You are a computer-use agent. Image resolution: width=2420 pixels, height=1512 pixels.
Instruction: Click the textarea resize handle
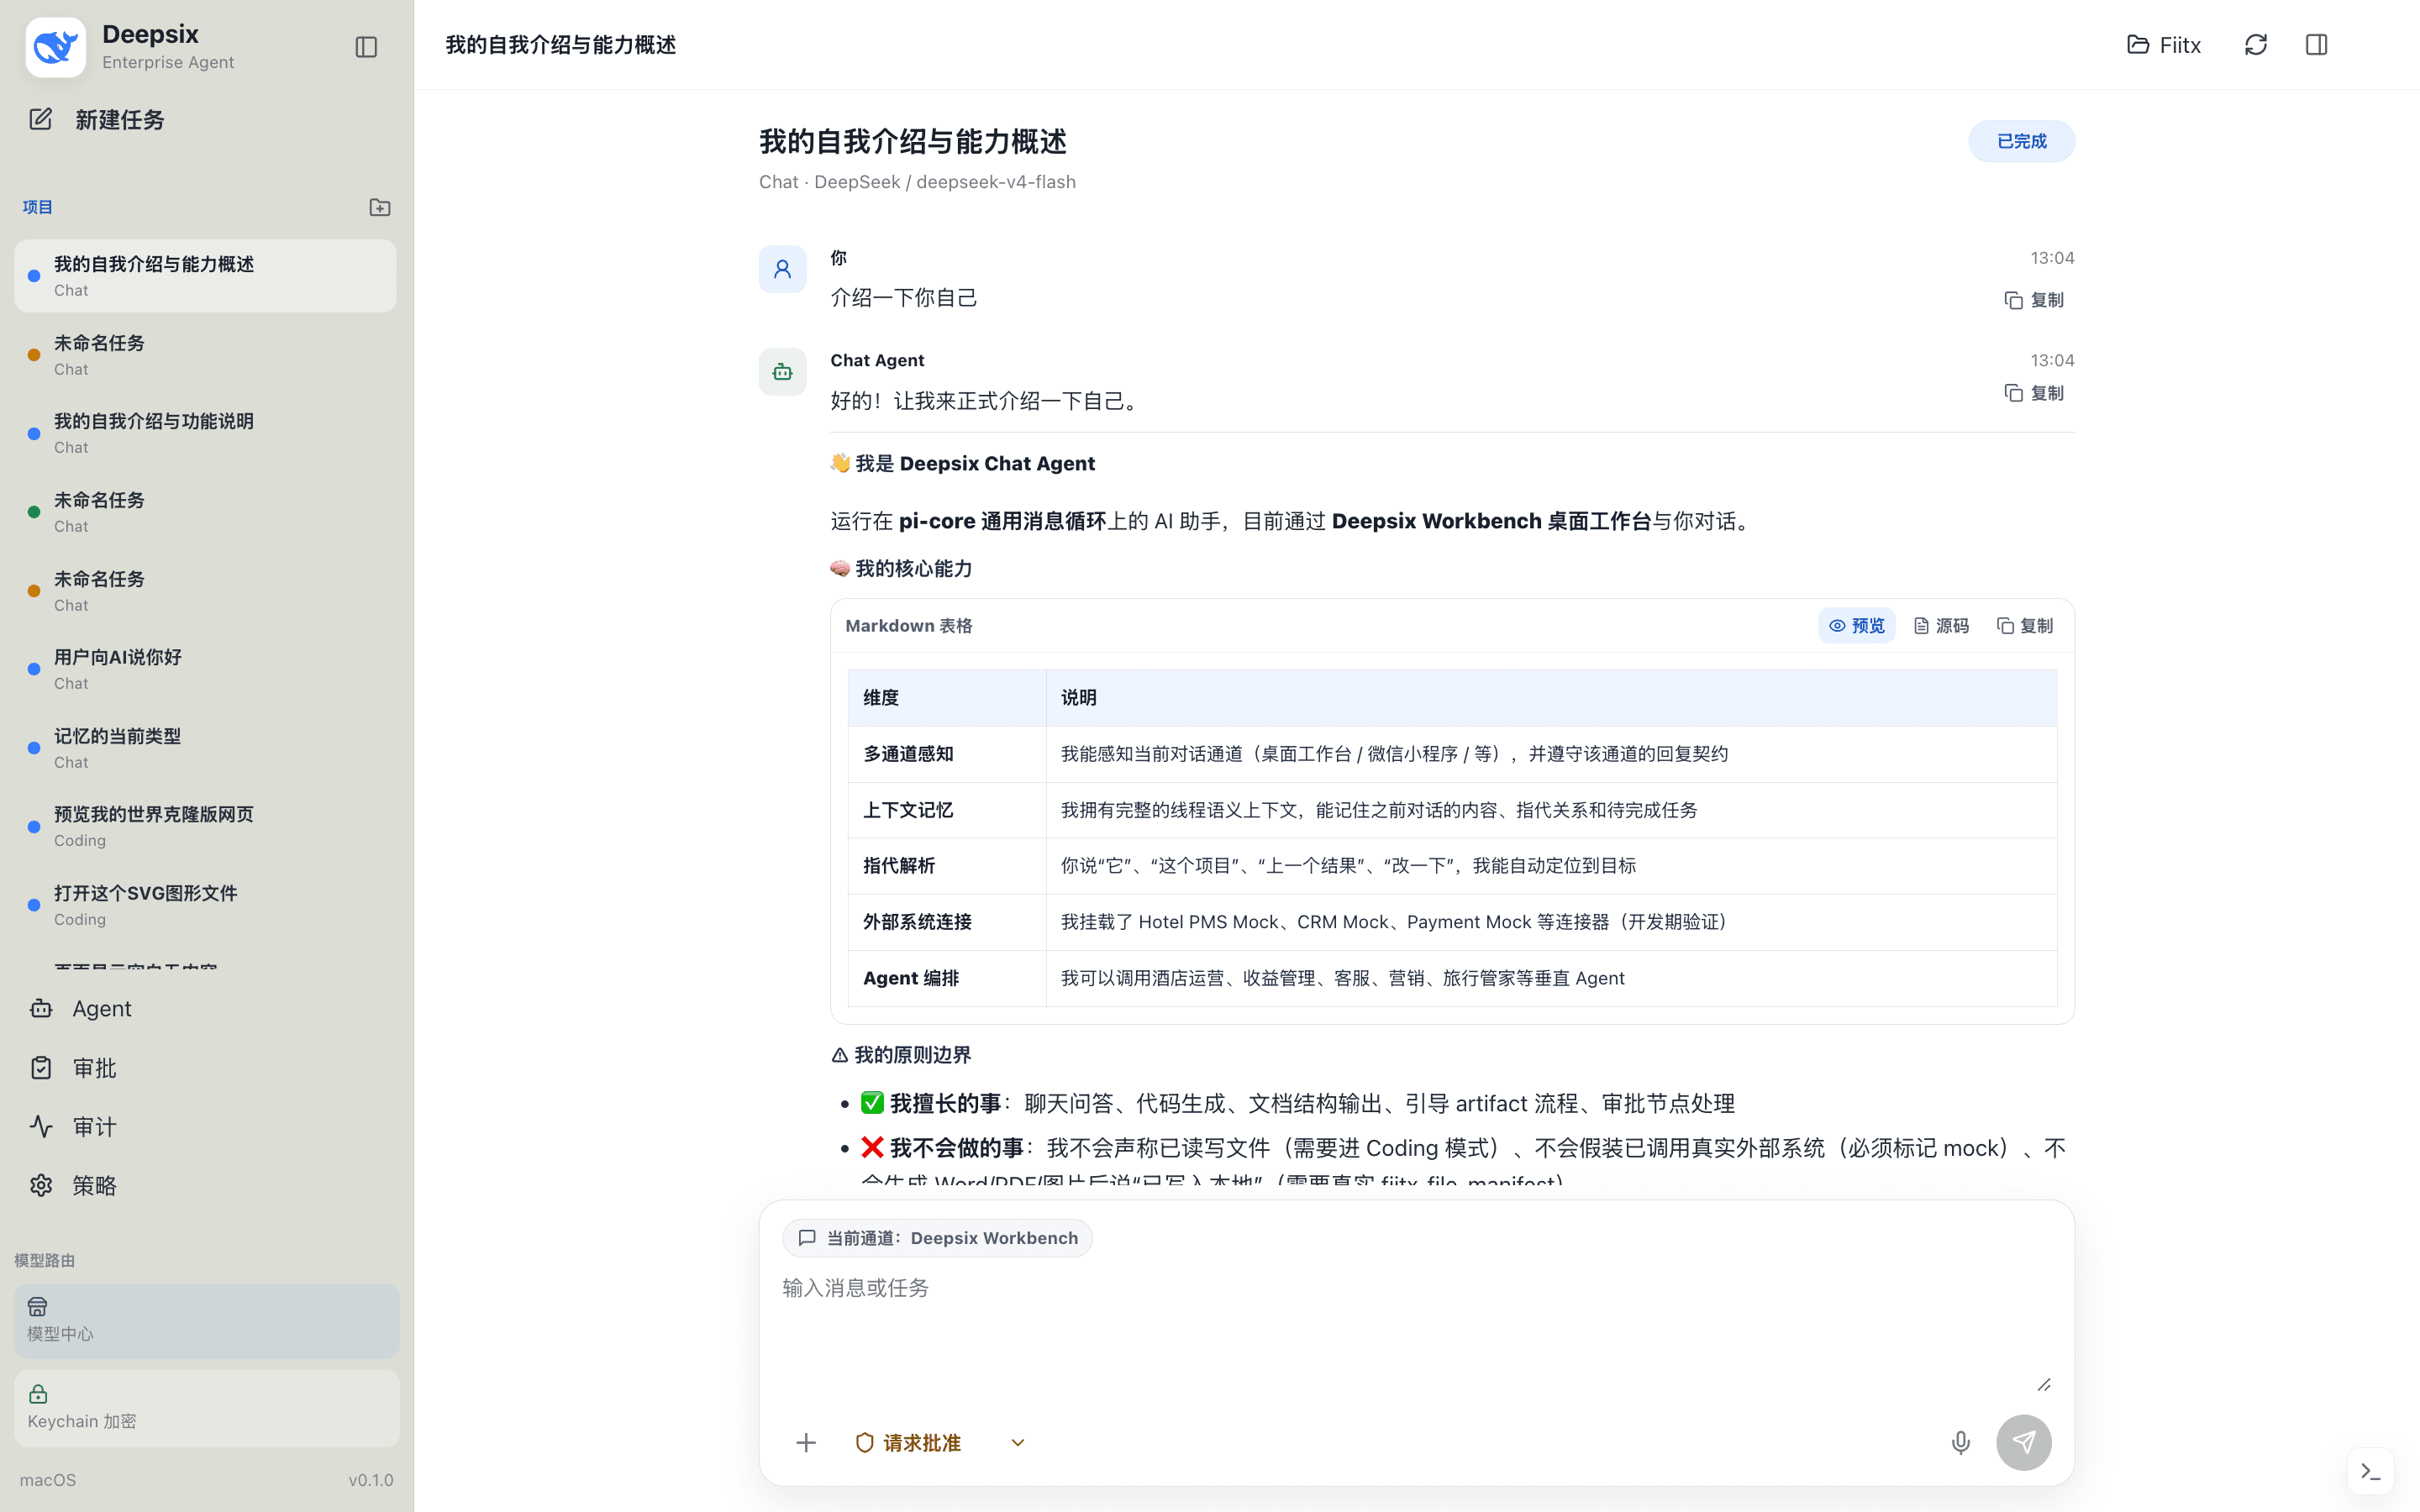click(2044, 1385)
